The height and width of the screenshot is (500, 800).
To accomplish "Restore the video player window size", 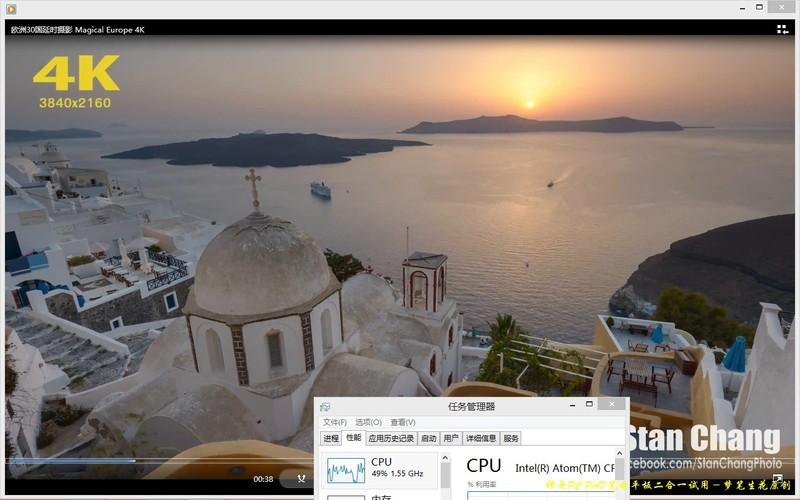I will (759, 7).
